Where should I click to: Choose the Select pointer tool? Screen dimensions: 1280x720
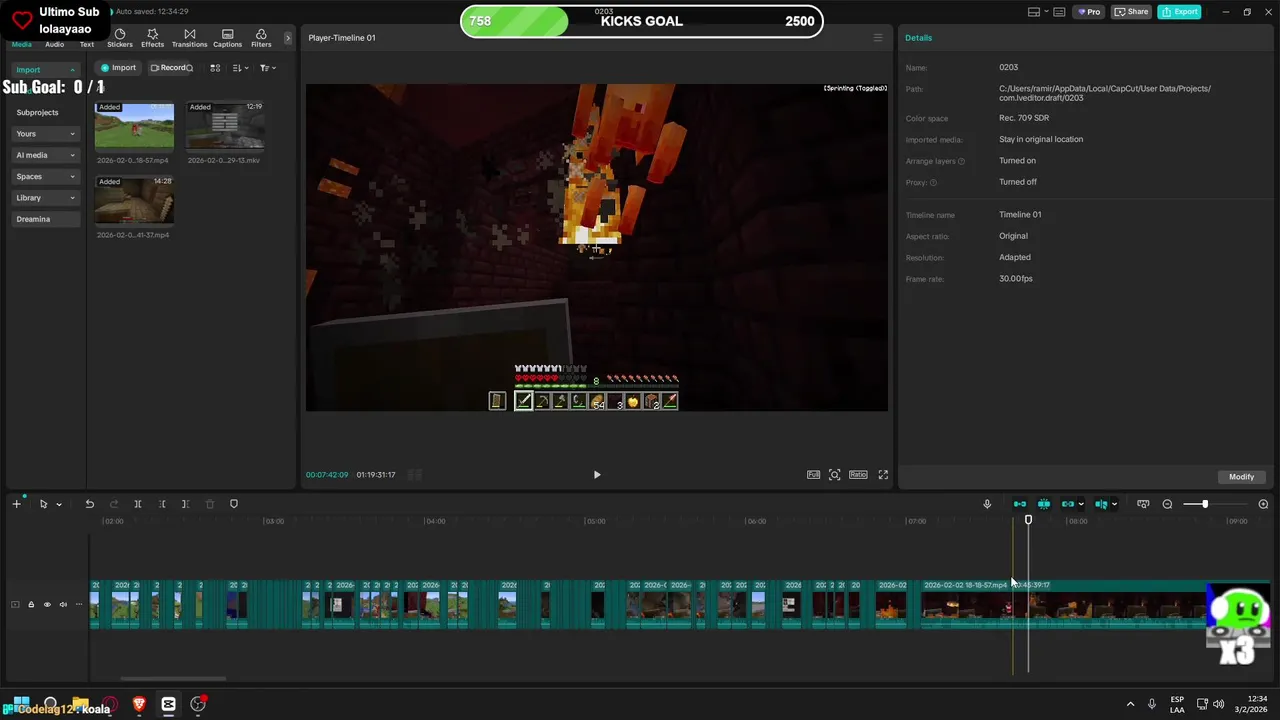click(43, 504)
